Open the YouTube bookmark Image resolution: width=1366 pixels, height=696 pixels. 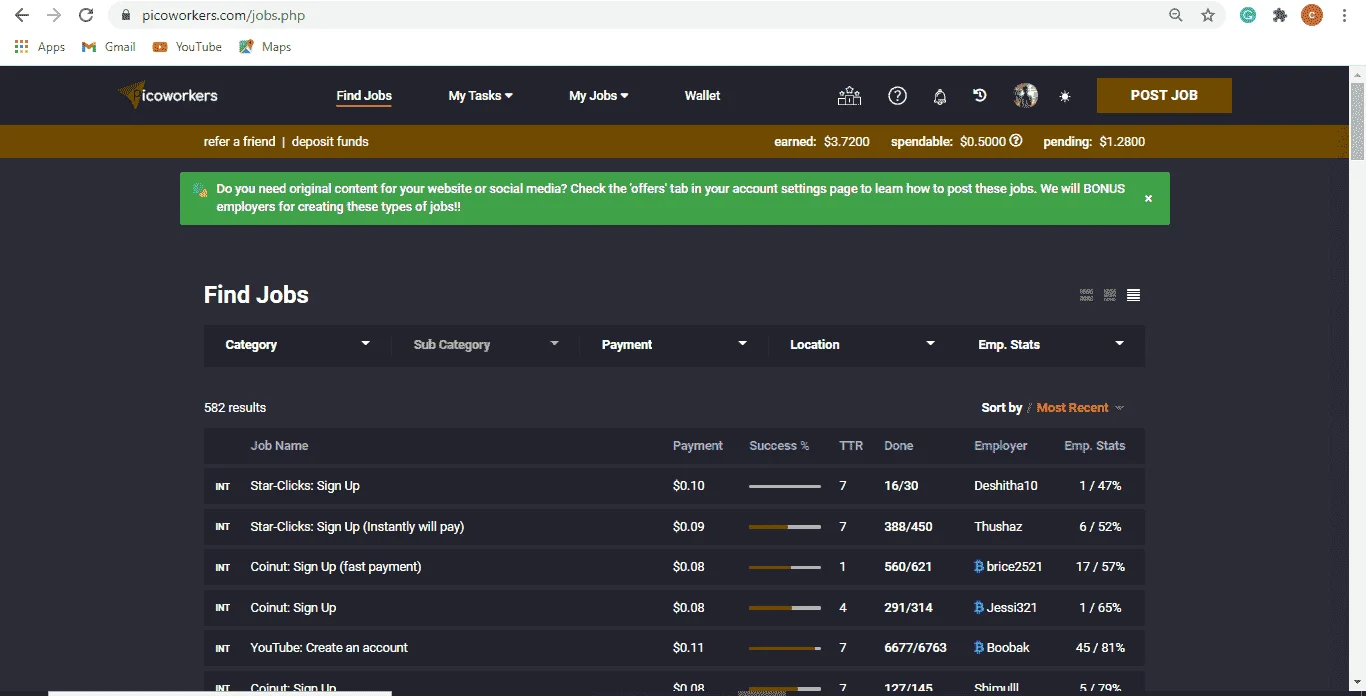187,47
